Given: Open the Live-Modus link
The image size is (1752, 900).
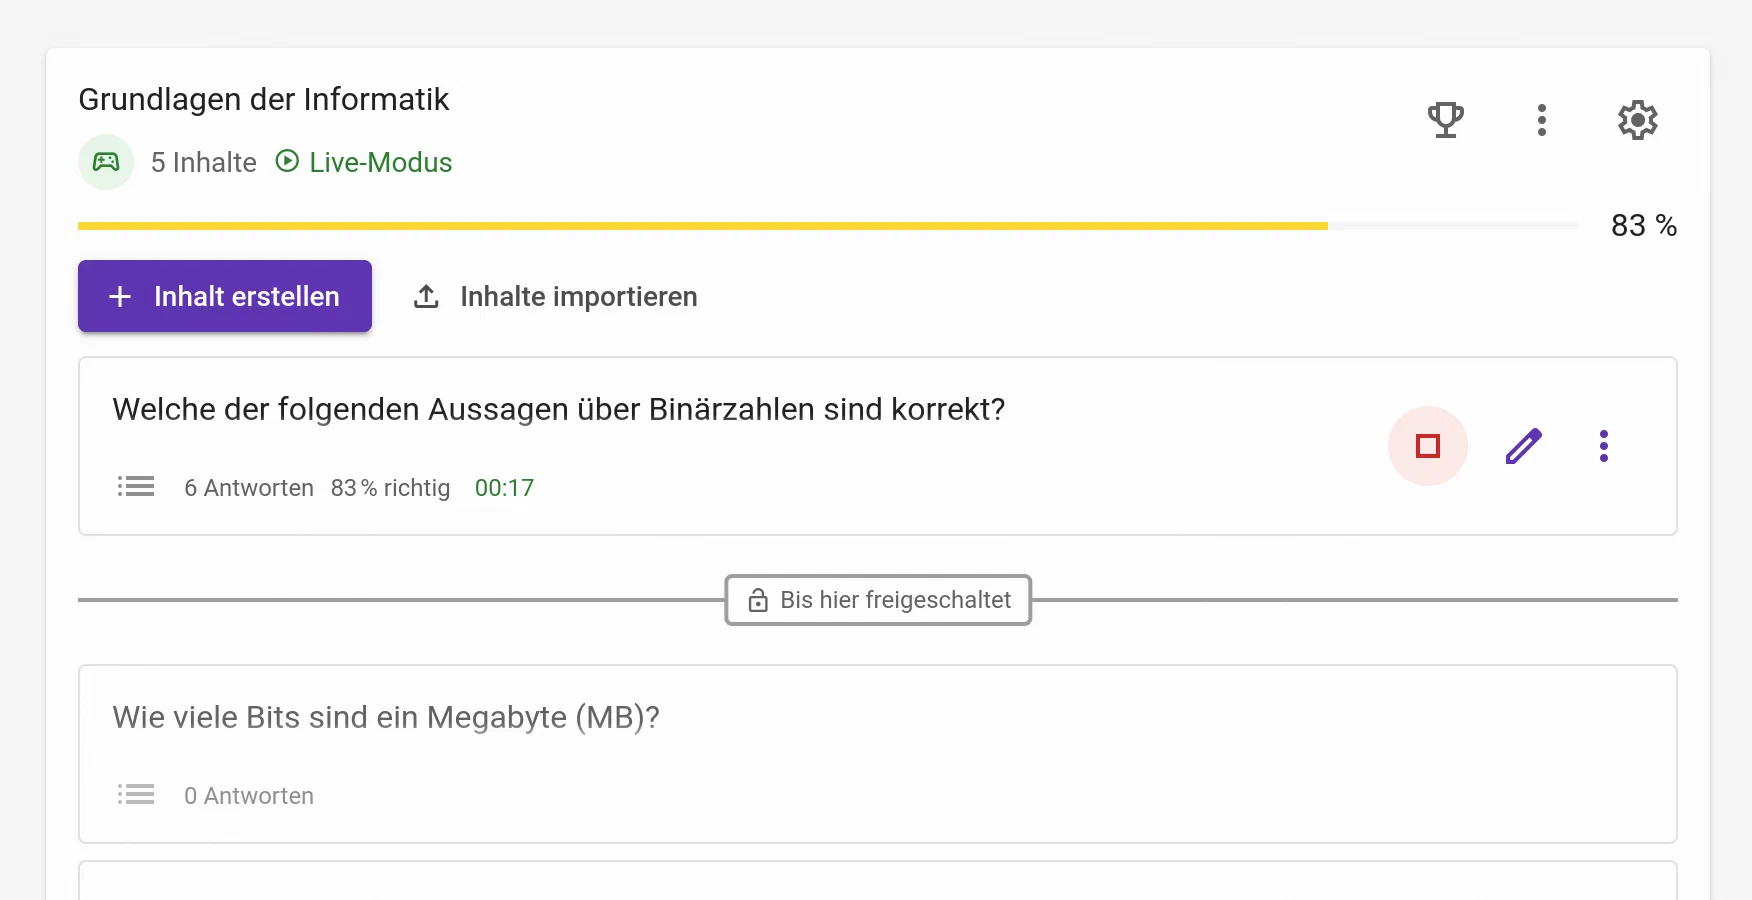Looking at the screenshot, I should click(x=380, y=162).
